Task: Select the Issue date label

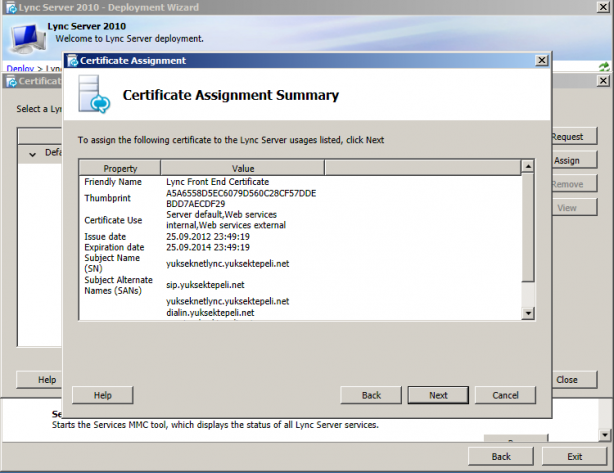Action: click(x=105, y=236)
